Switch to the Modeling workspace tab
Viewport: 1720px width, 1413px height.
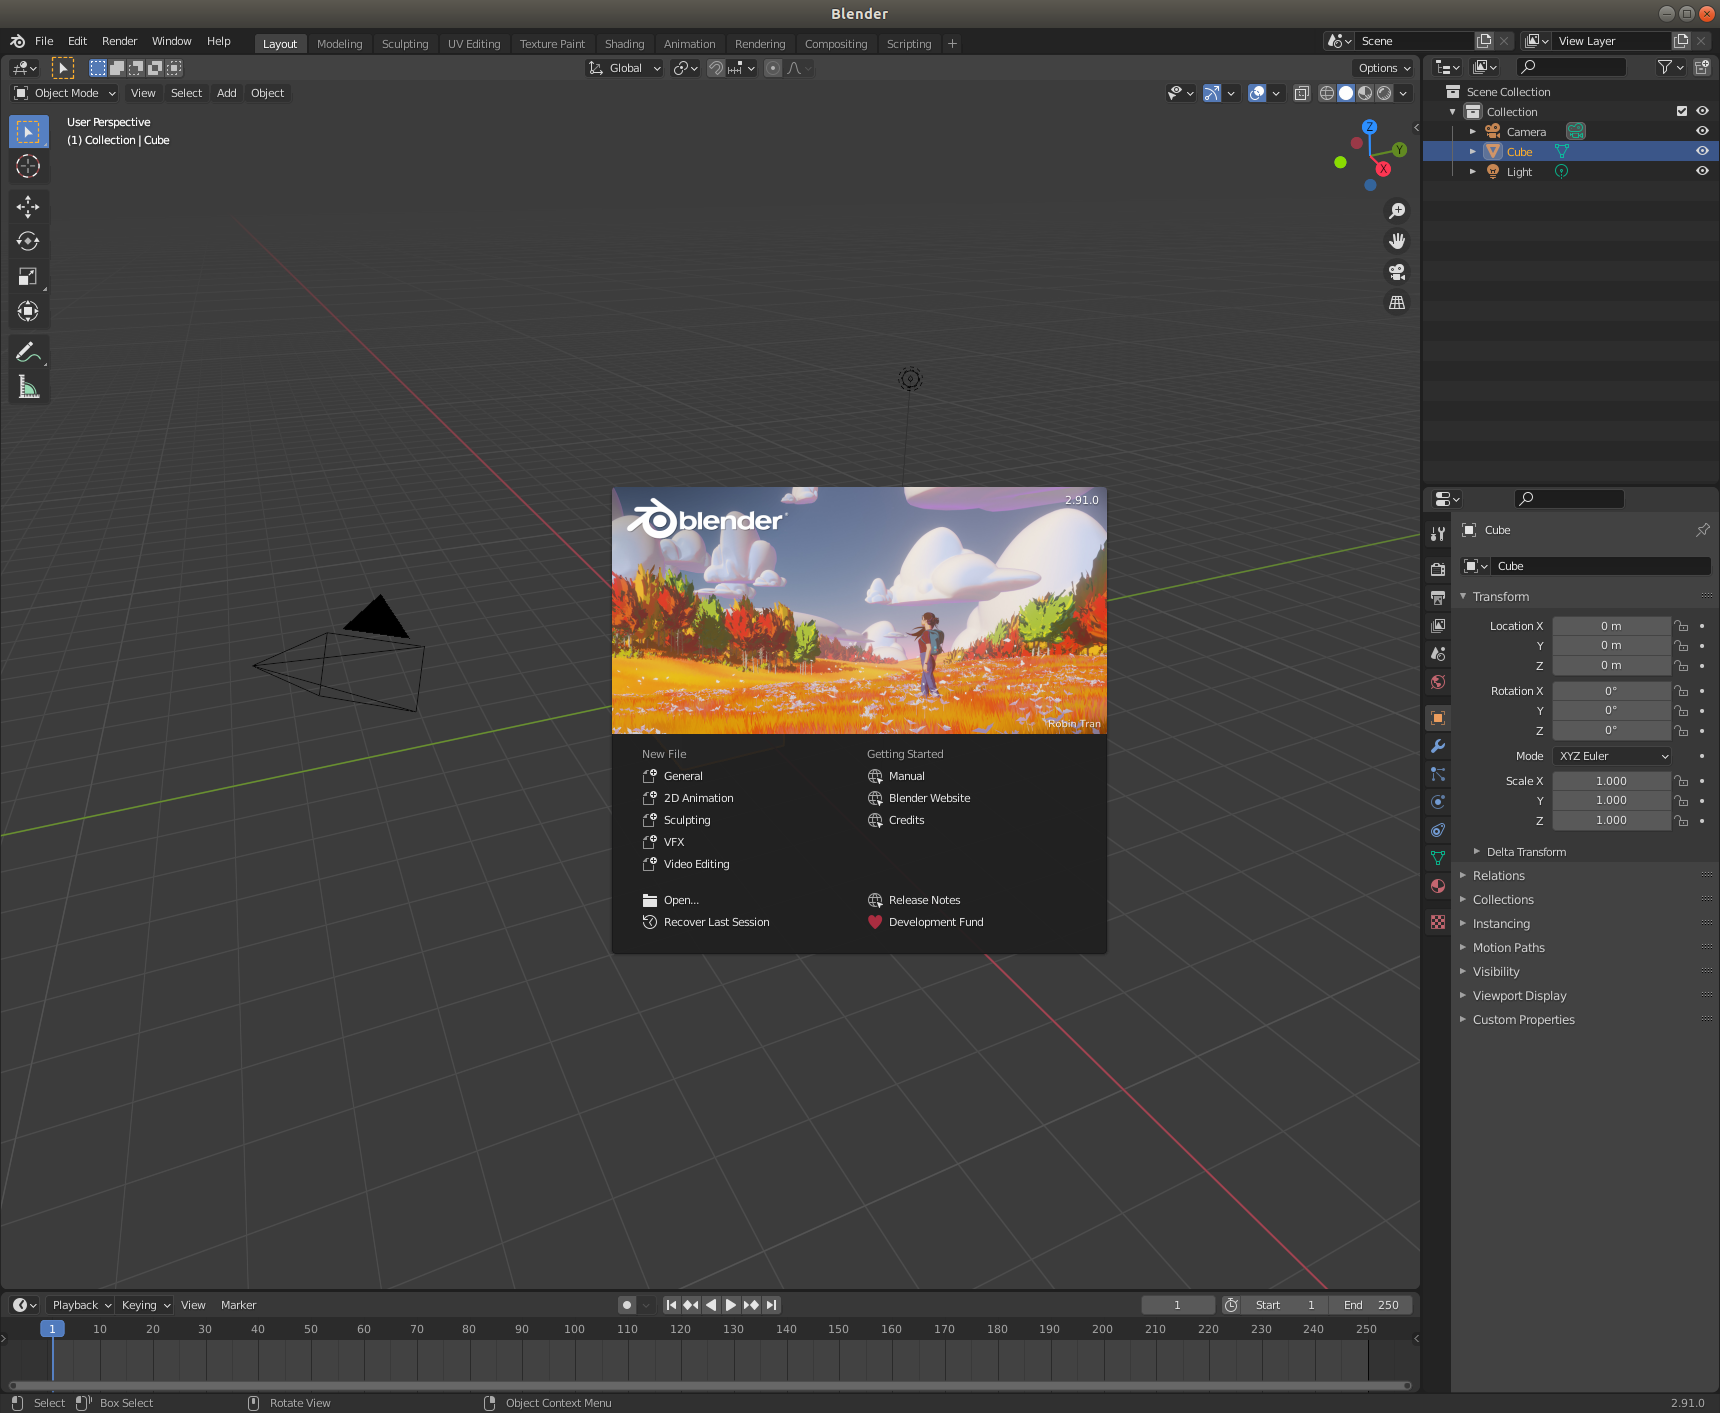tap(339, 44)
